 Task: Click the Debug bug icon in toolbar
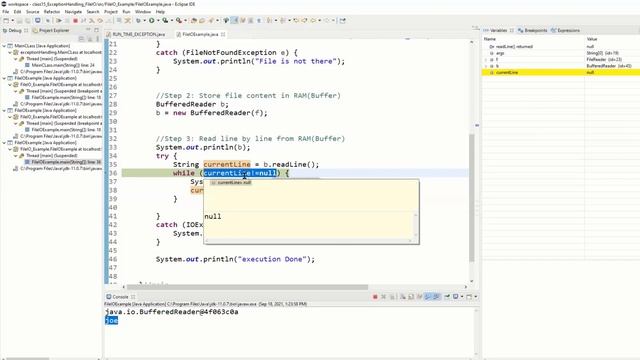pos(138,20)
